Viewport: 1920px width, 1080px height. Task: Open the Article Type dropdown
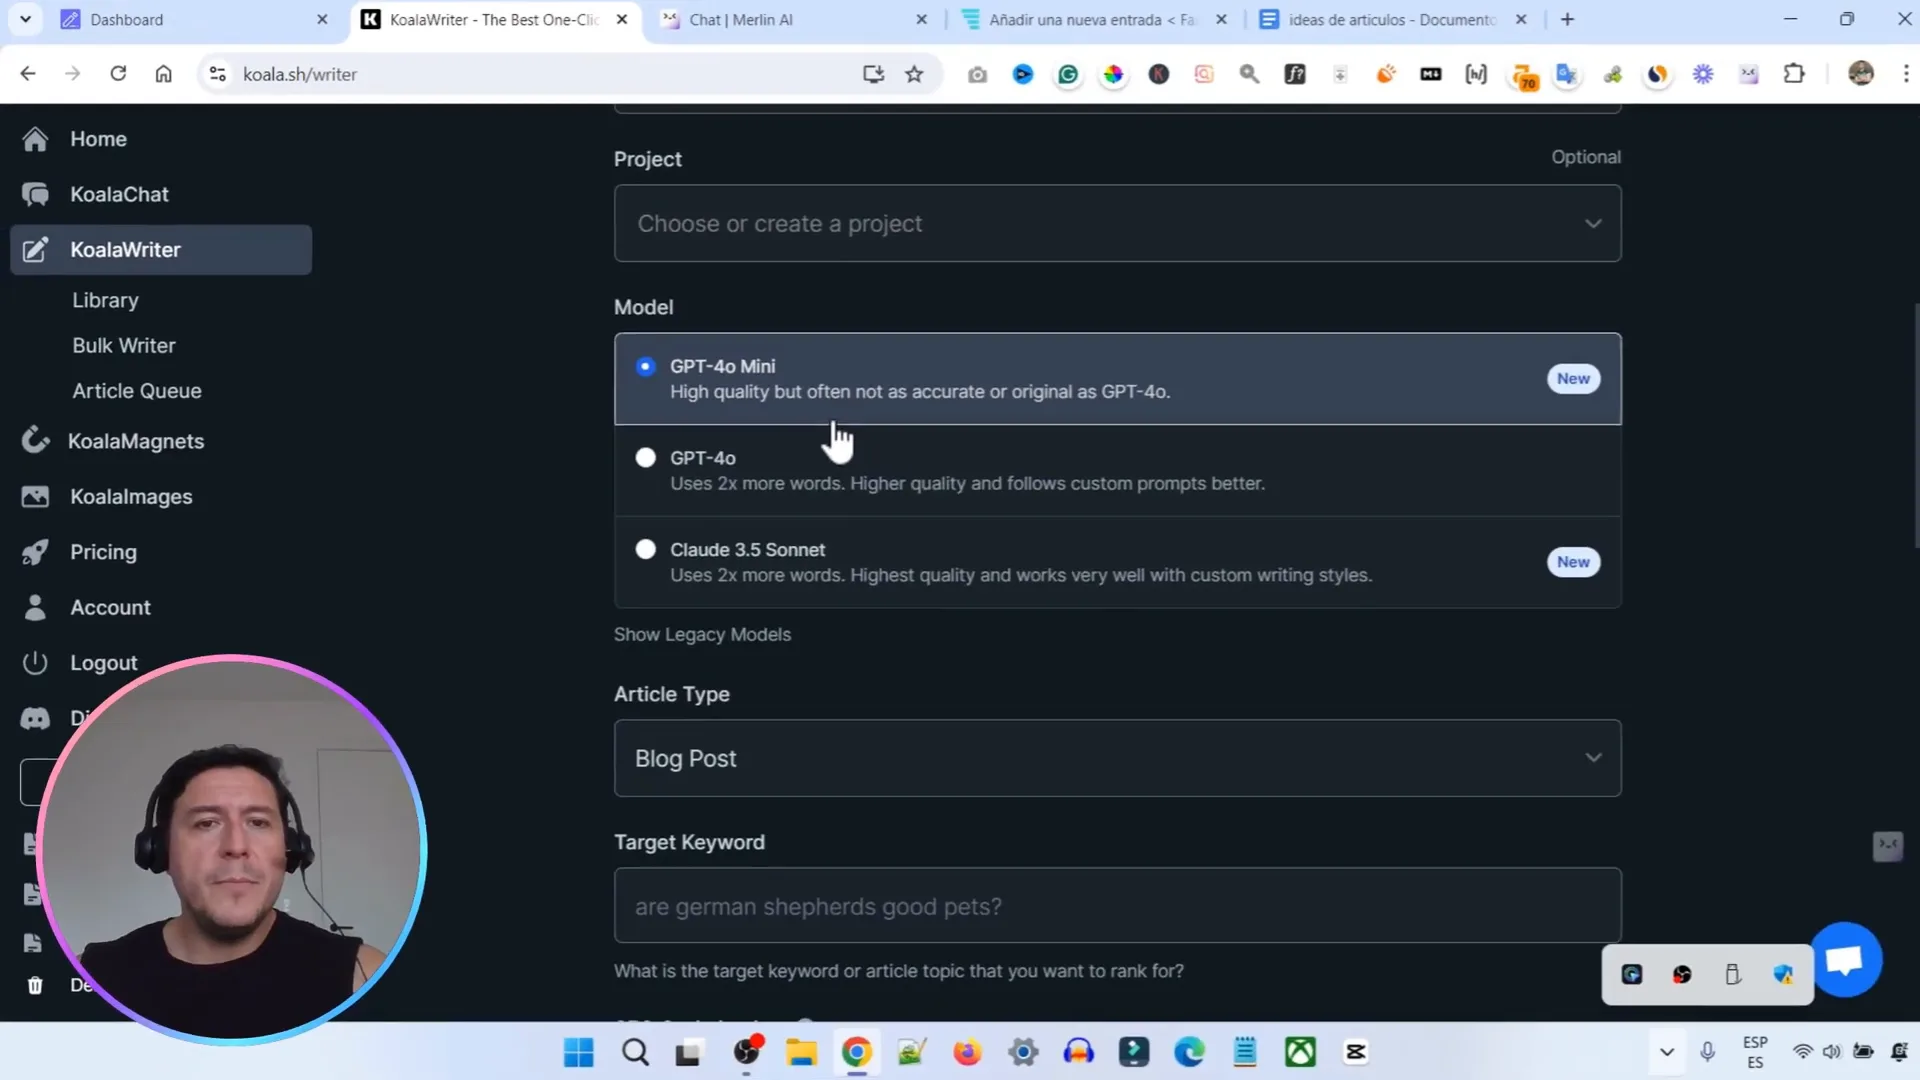pyautogui.click(x=1117, y=758)
